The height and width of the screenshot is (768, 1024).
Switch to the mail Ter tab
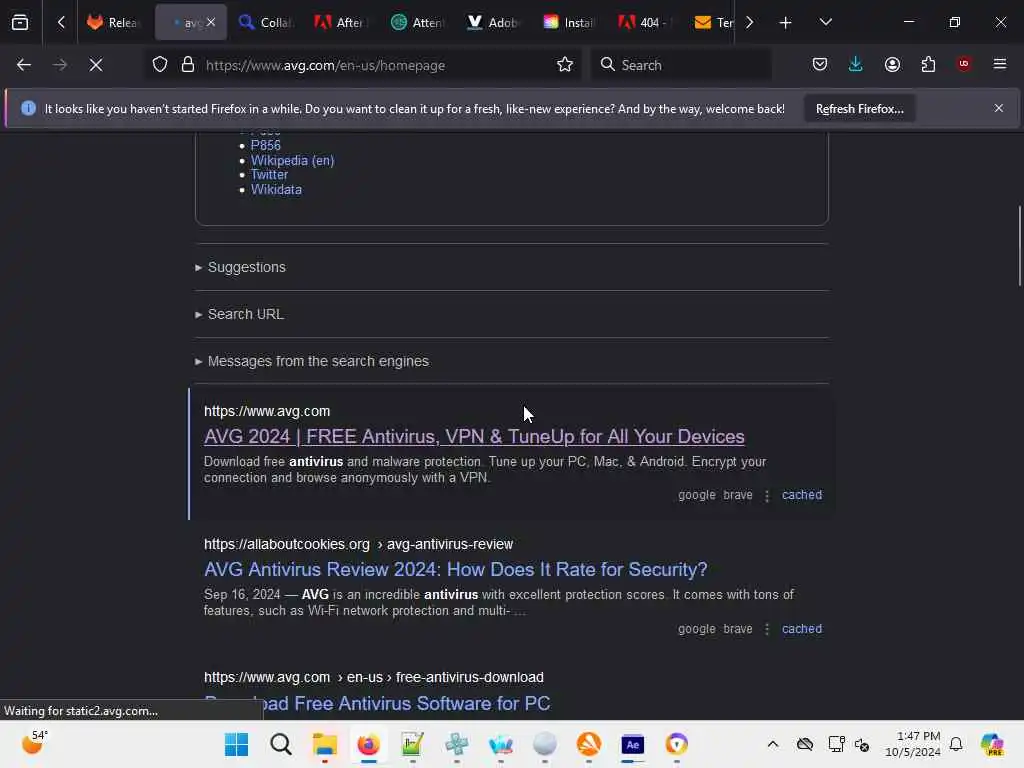(713, 22)
